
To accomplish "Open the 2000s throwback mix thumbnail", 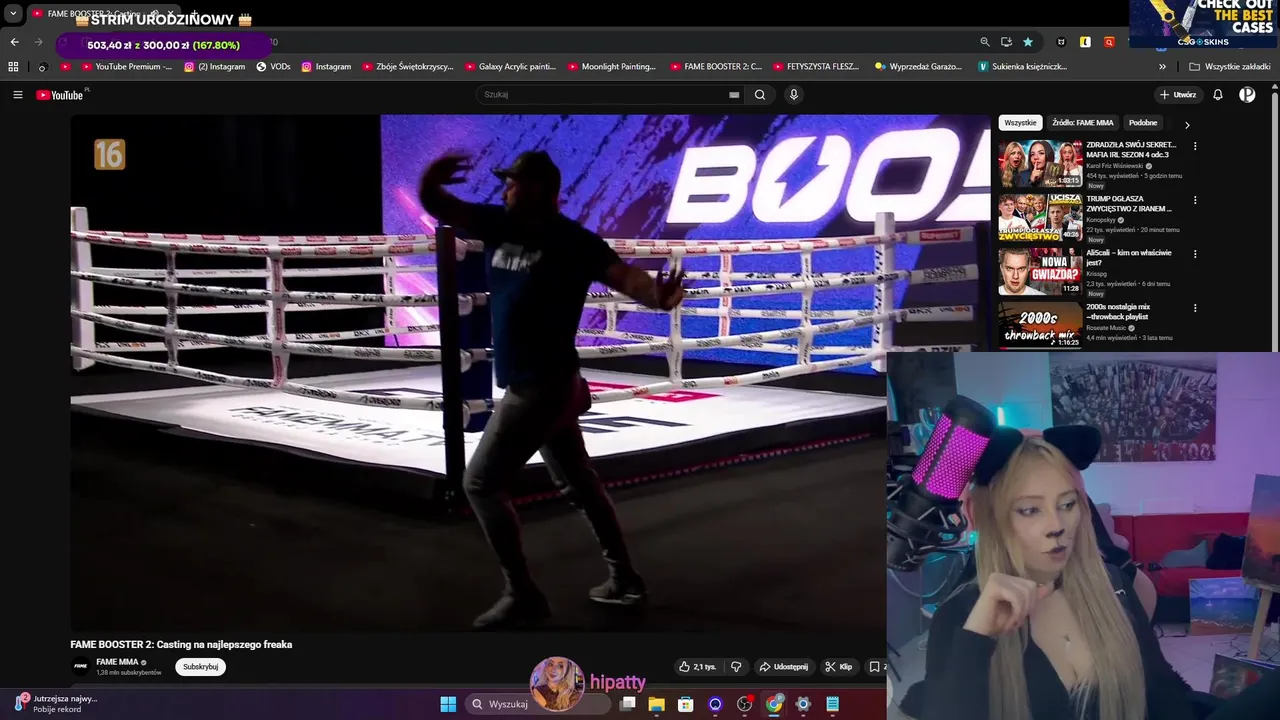I will 1040,325.
